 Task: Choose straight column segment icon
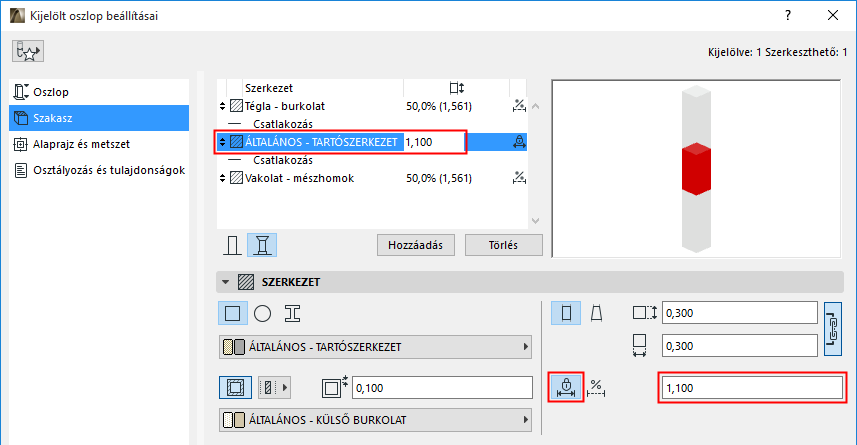567,313
